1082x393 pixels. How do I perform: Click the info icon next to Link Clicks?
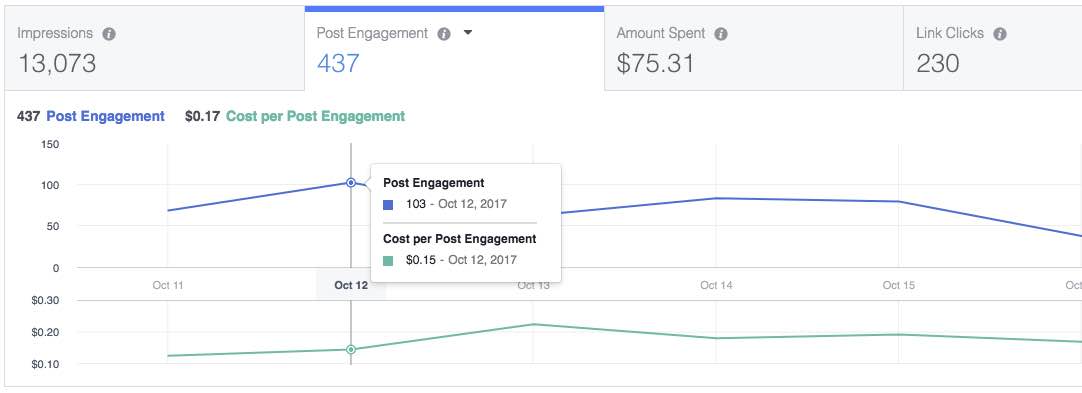[x=999, y=34]
